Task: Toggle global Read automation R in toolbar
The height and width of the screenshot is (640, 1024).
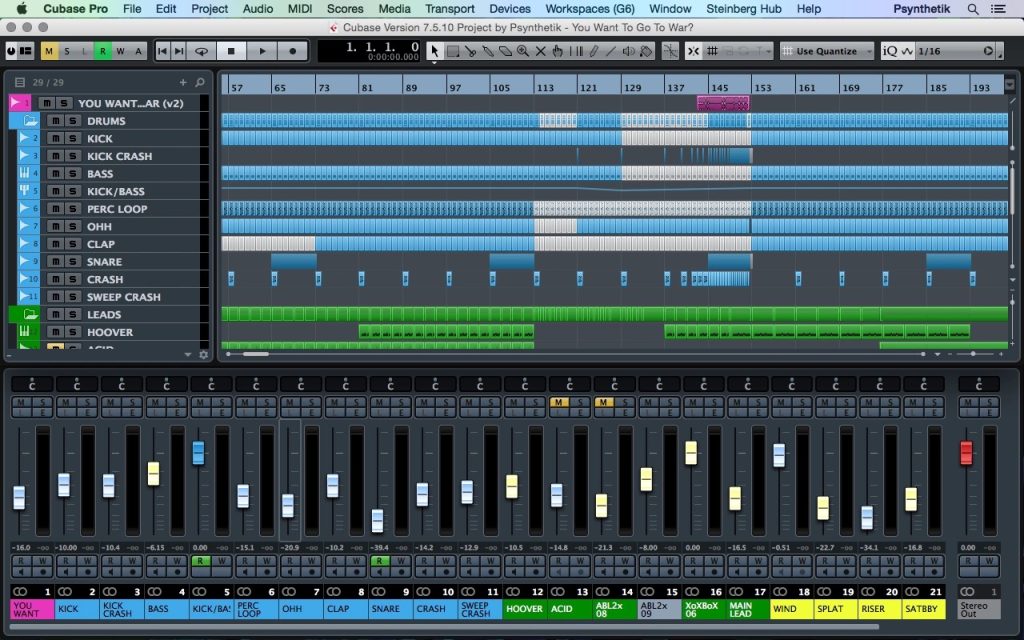Action: point(103,51)
